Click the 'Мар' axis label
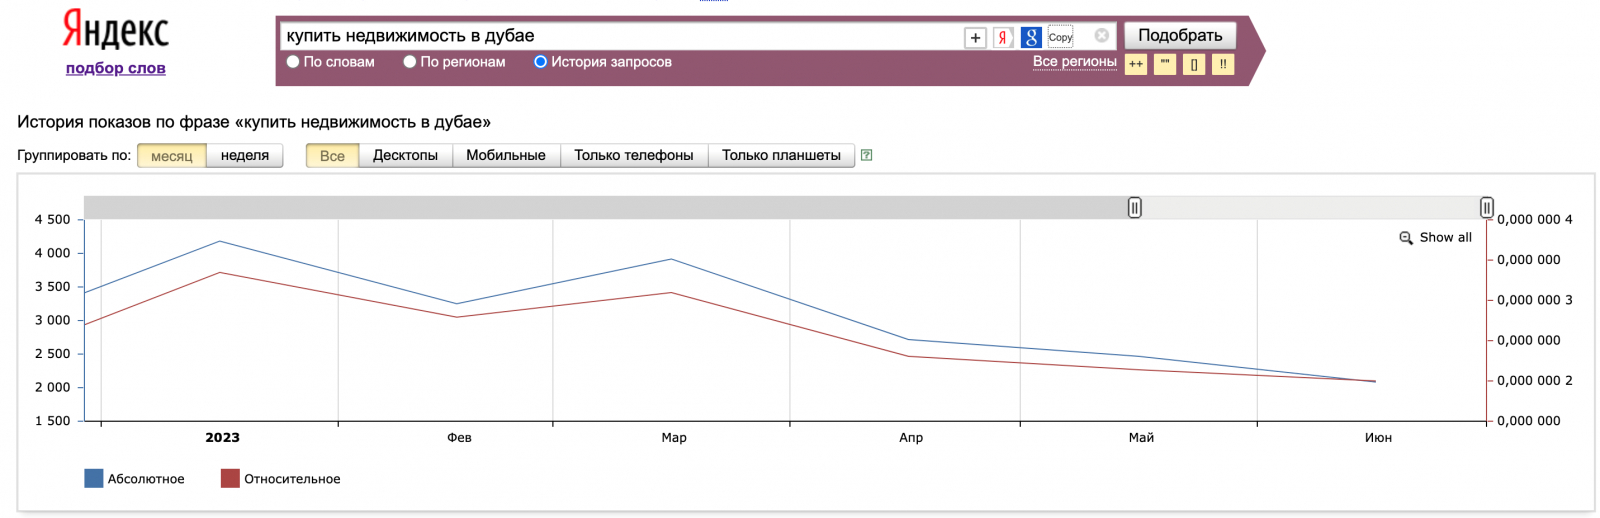Viewport: 1600px width, 518px height. click(674, 438)
